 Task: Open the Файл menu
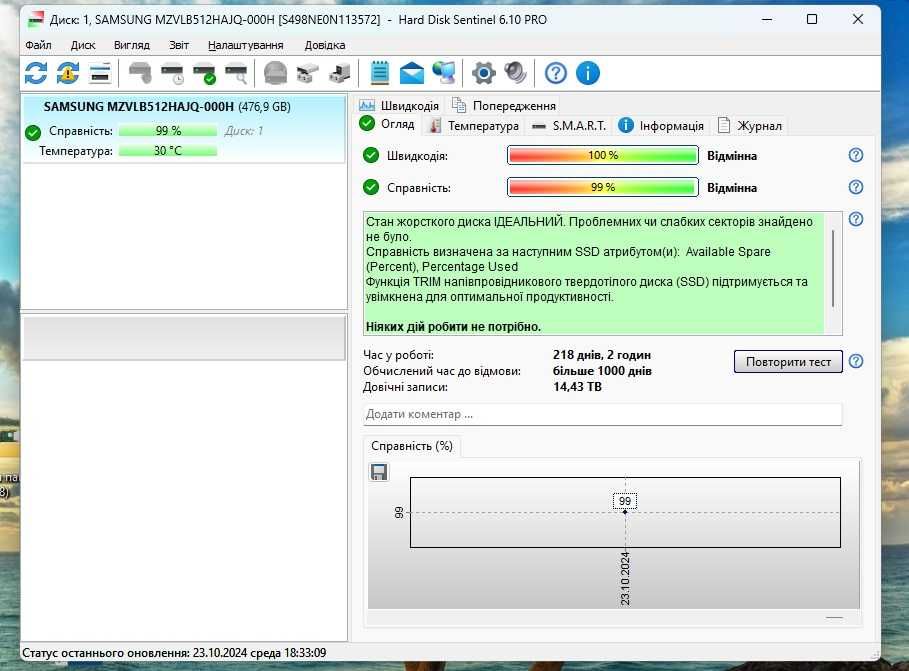[38, 45]
